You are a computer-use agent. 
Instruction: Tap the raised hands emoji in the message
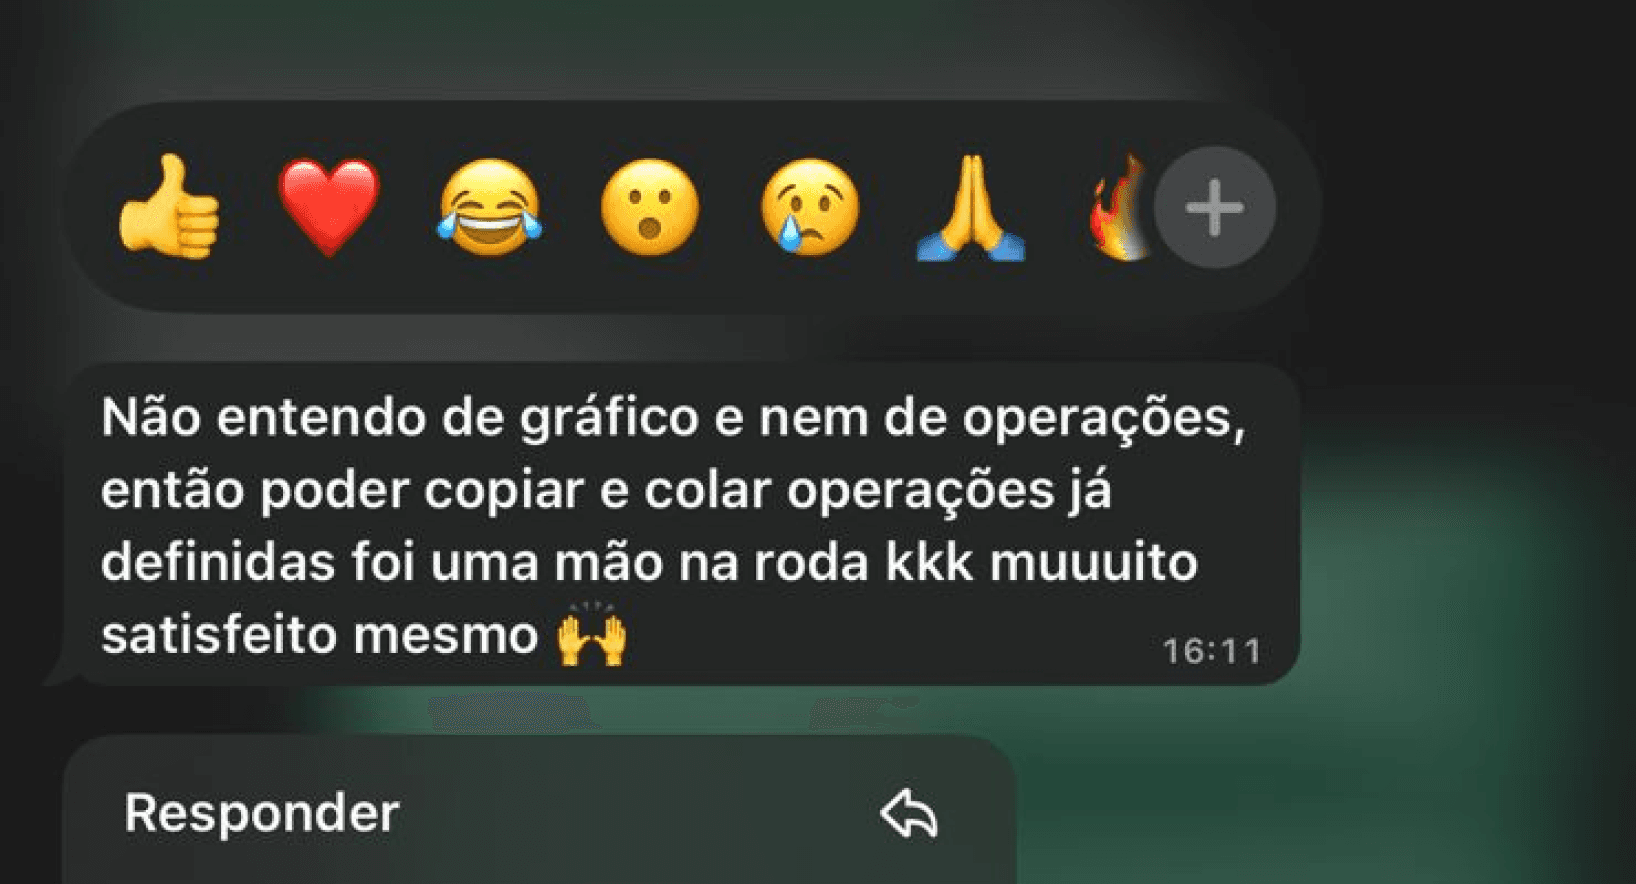click(592, 634)
